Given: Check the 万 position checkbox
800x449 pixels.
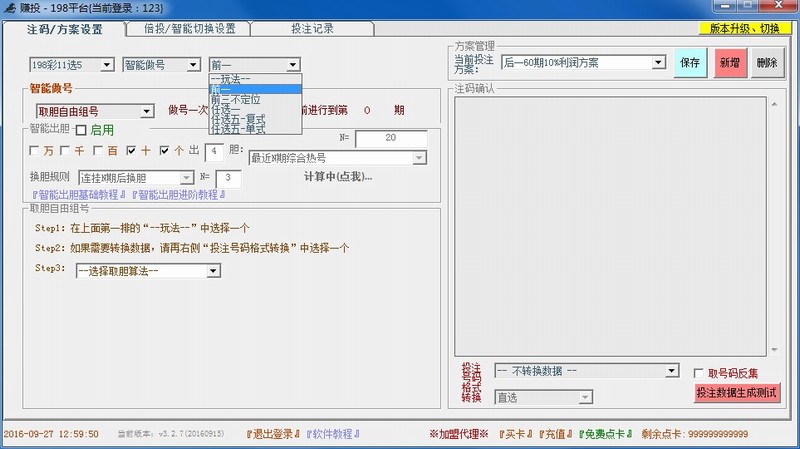Looking at the screenshot, I should click(36, 151).
